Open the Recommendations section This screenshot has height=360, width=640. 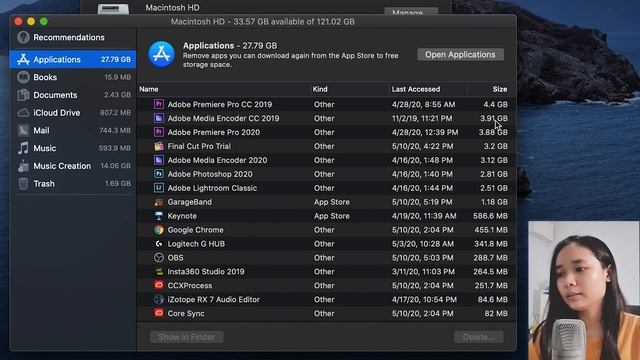(73, 37)
